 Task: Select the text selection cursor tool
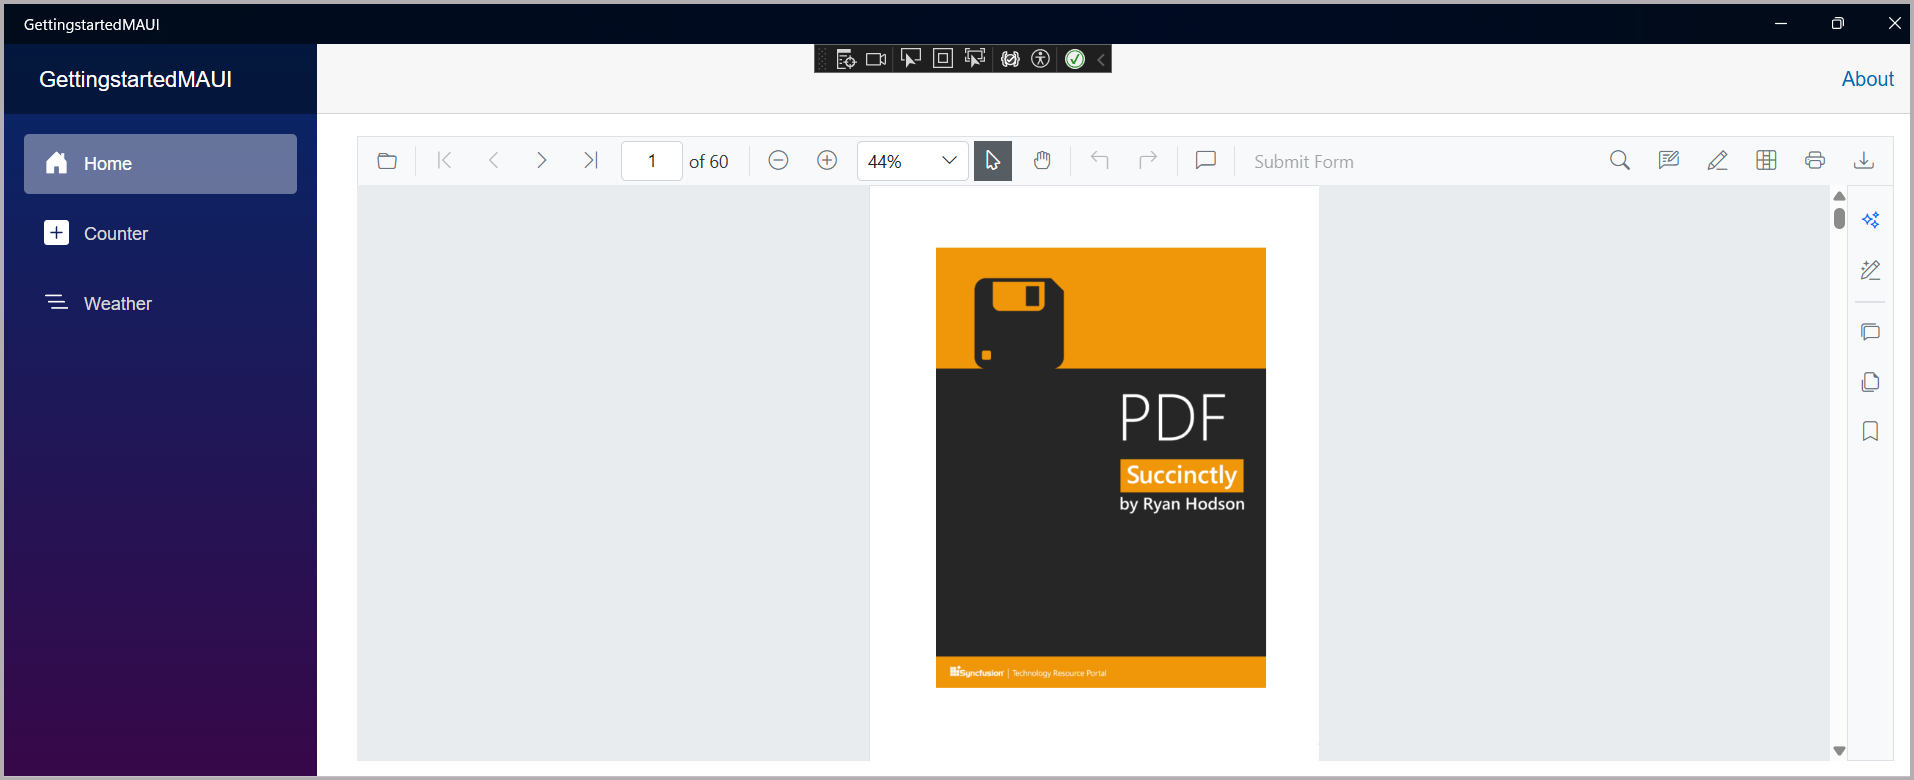(993, 161)
